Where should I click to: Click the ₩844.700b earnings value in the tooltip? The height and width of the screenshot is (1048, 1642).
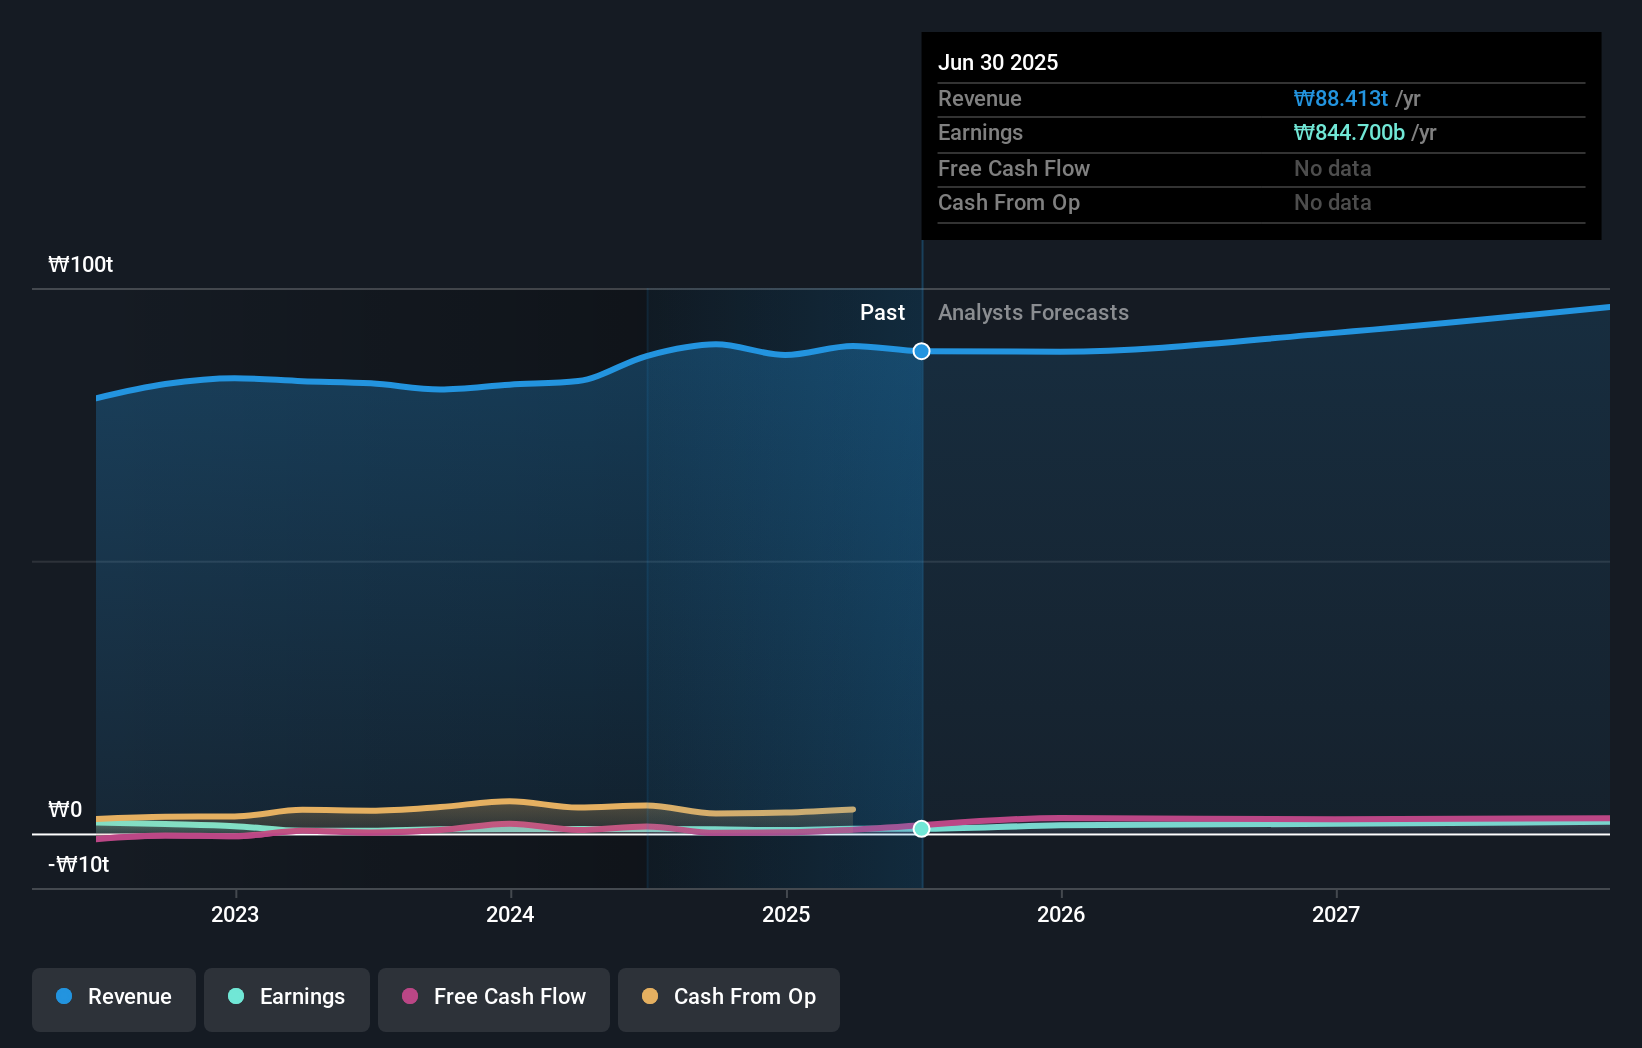click(x=1349, y=132)
